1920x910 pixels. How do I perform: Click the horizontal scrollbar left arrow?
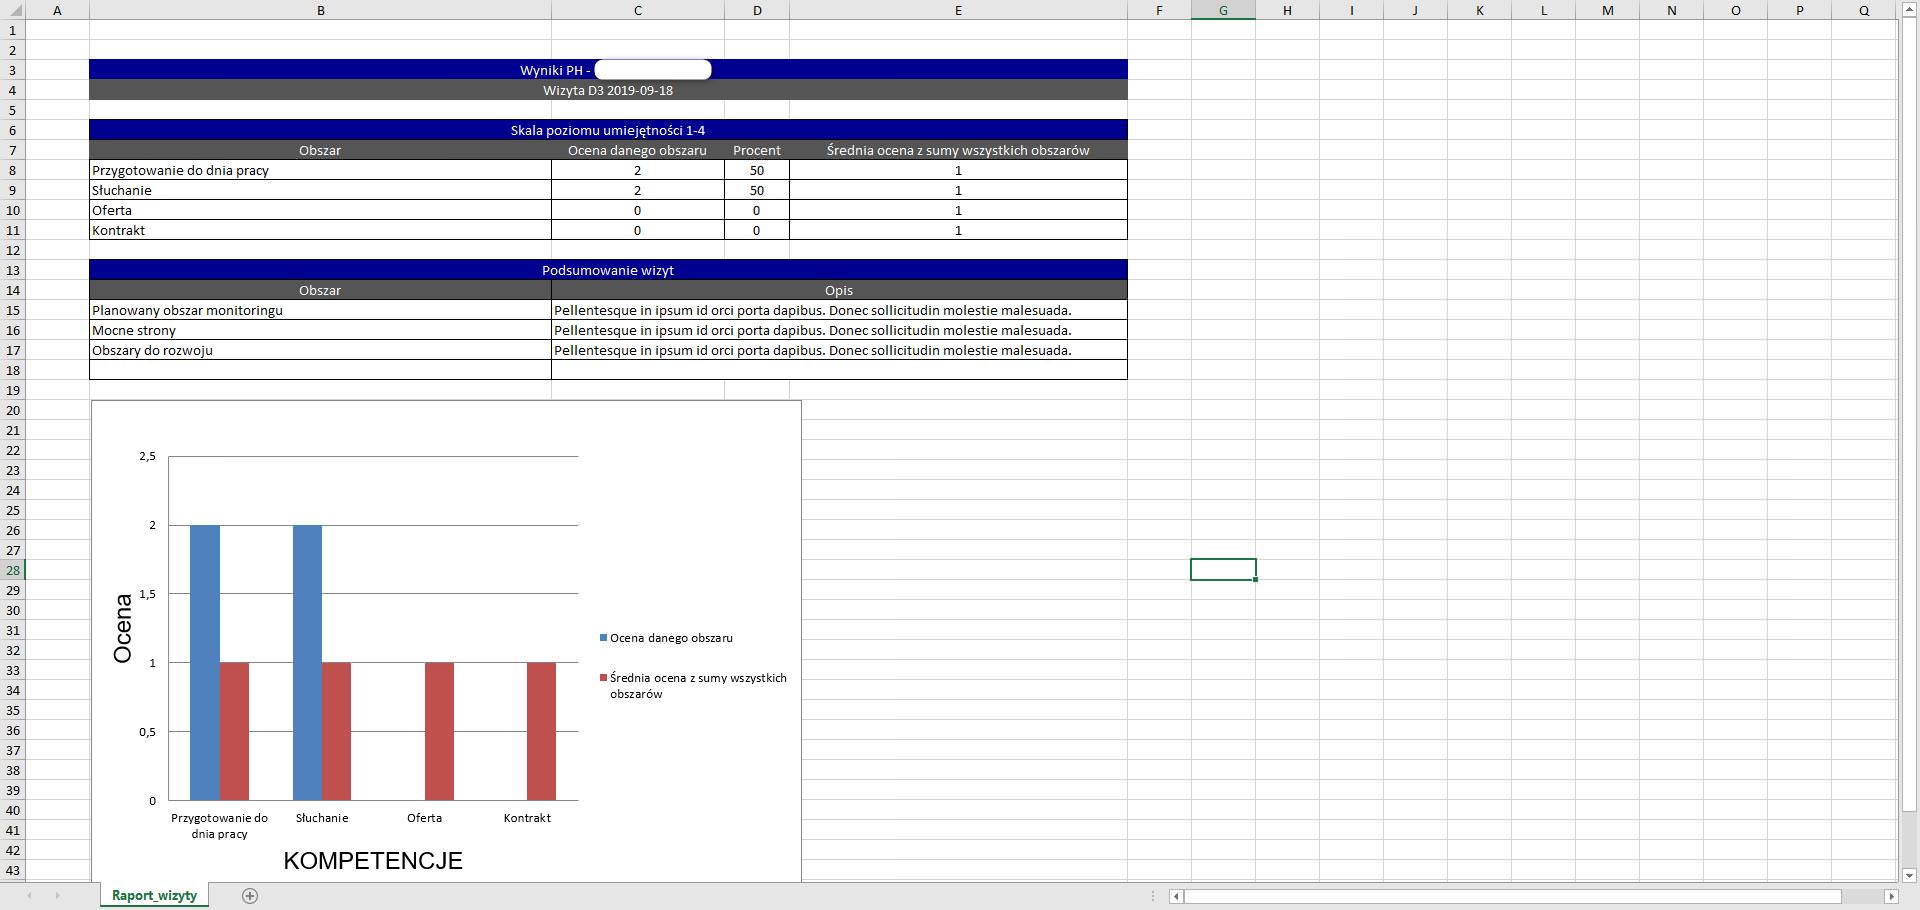(1176, 896)
